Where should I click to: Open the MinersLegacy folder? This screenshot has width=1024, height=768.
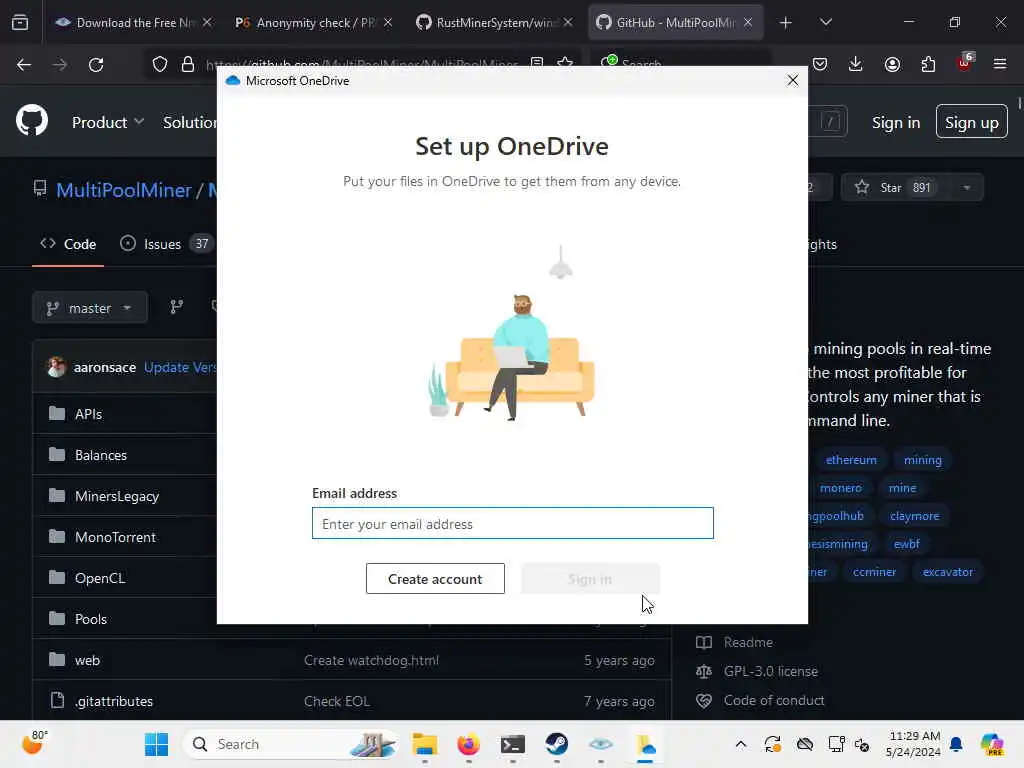[x=117, y=496]
